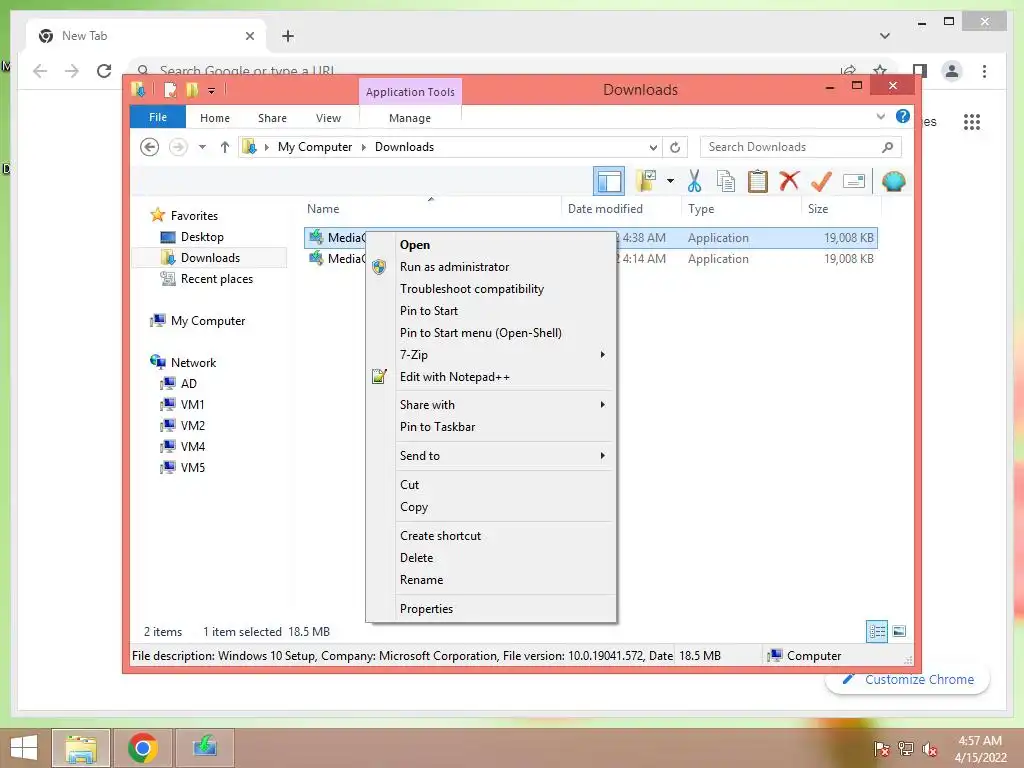Sort by the Name column header
The height and width of the screenshot is (768, 1024).
click(x=431, y=209)
